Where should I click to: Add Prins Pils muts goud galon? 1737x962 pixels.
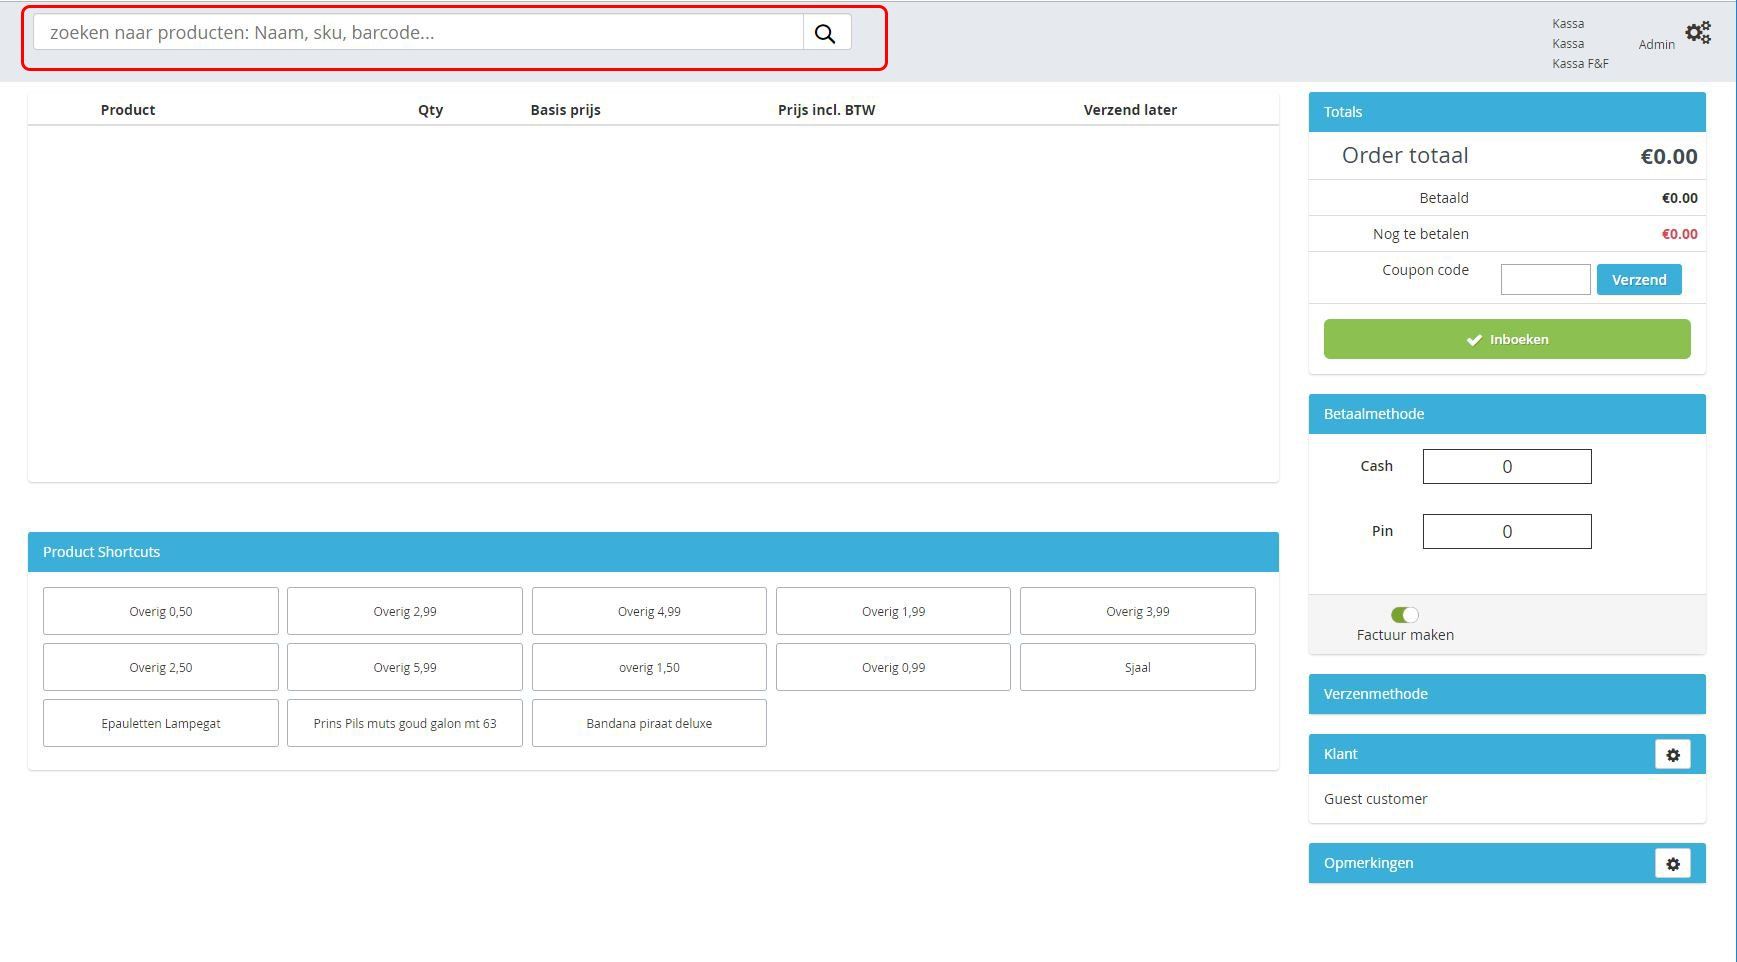coord(405,723)
